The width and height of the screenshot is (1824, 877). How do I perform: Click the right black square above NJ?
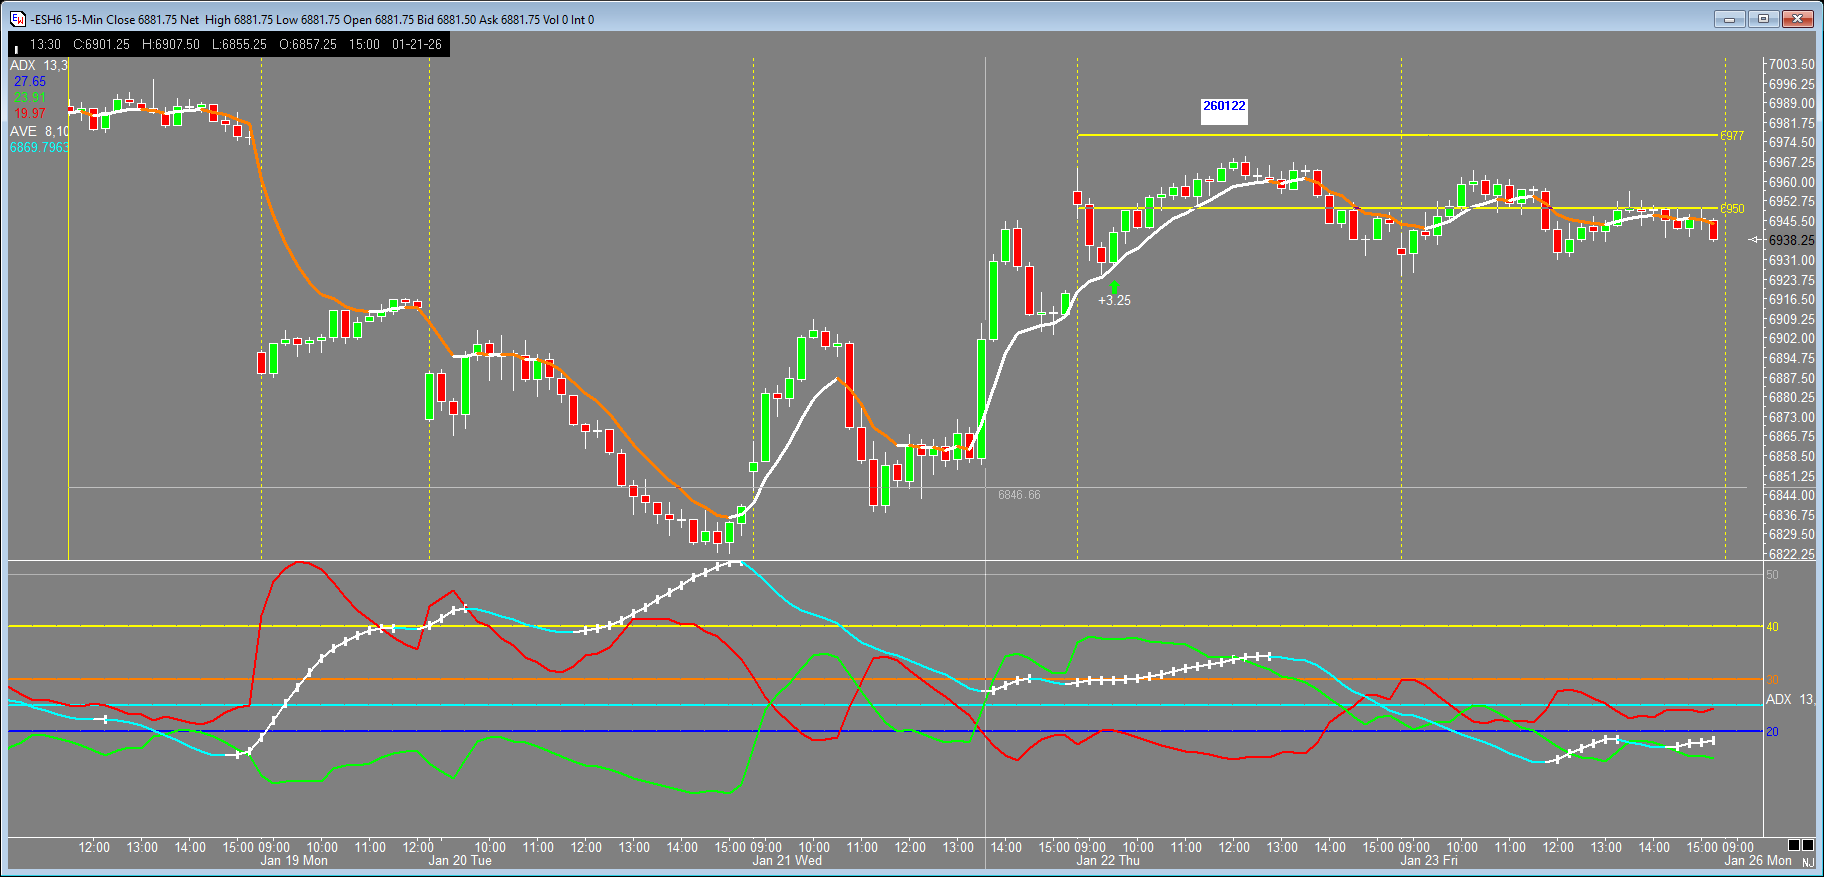tap(1808, 845)
